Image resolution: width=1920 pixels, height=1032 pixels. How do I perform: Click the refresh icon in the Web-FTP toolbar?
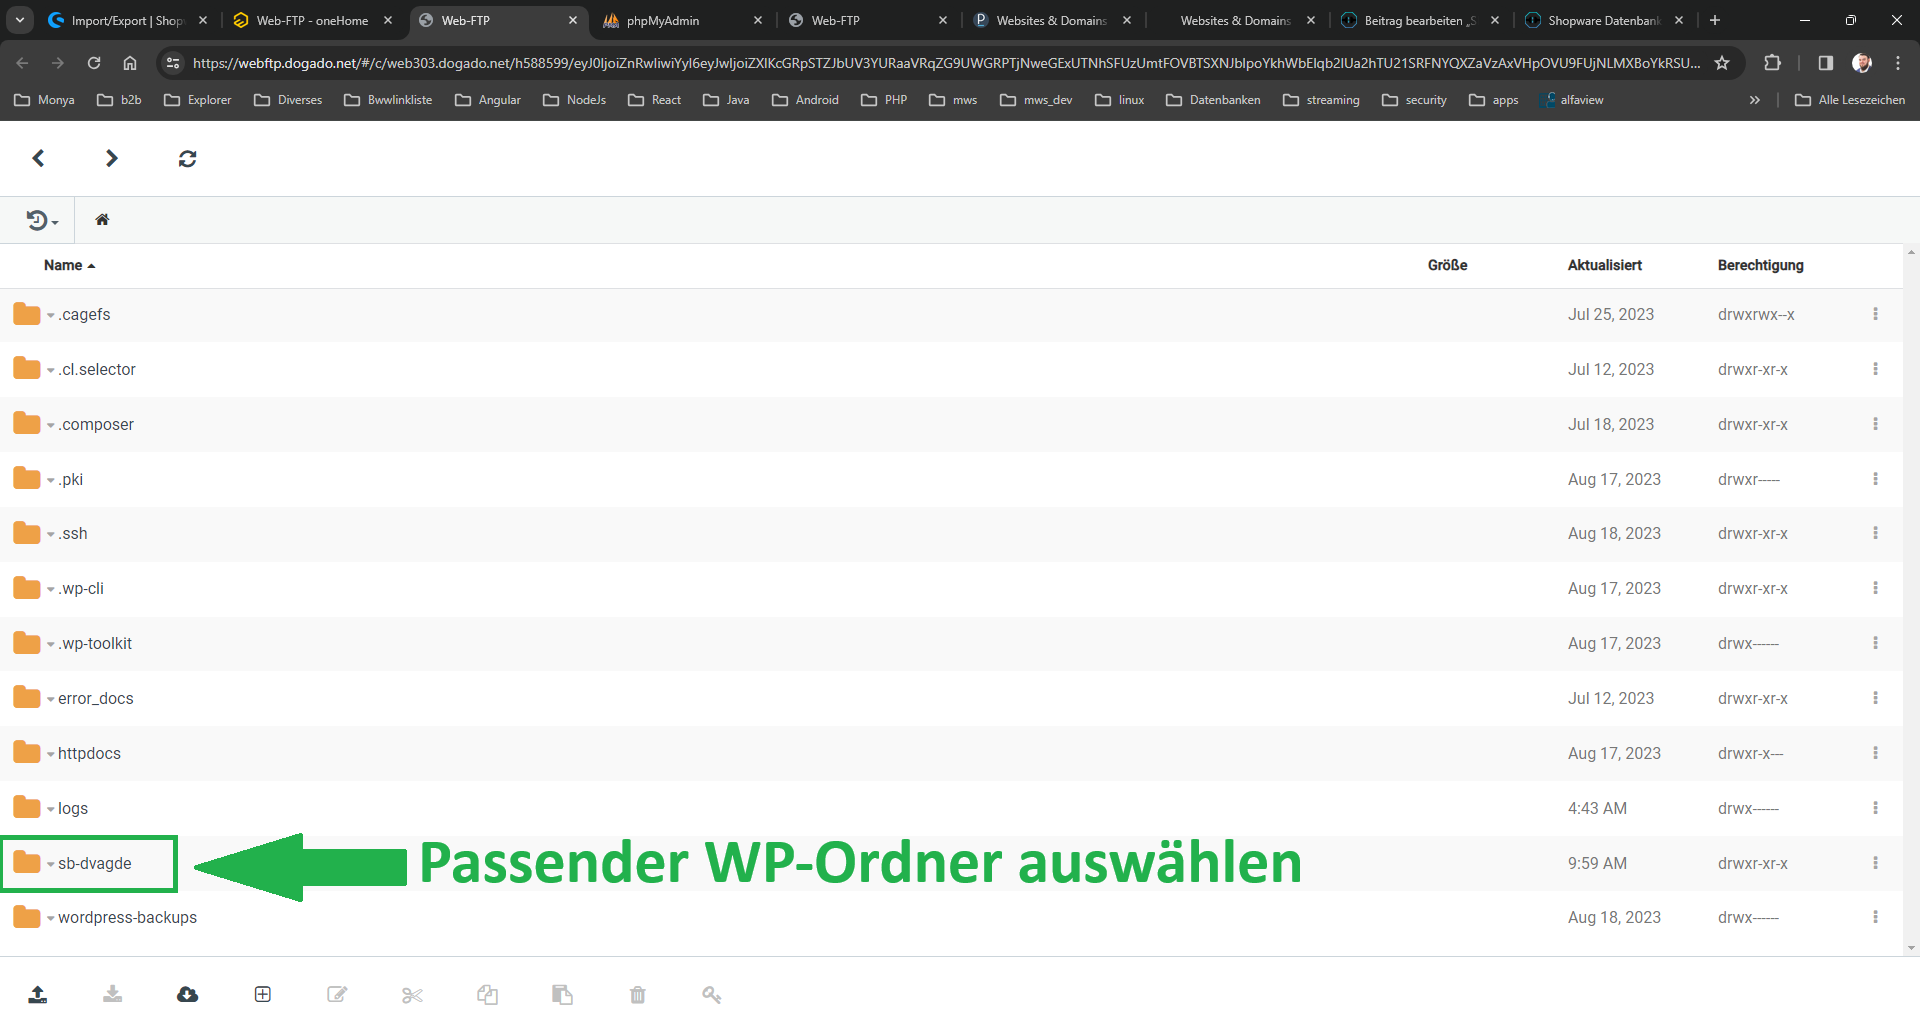point(187,158)
